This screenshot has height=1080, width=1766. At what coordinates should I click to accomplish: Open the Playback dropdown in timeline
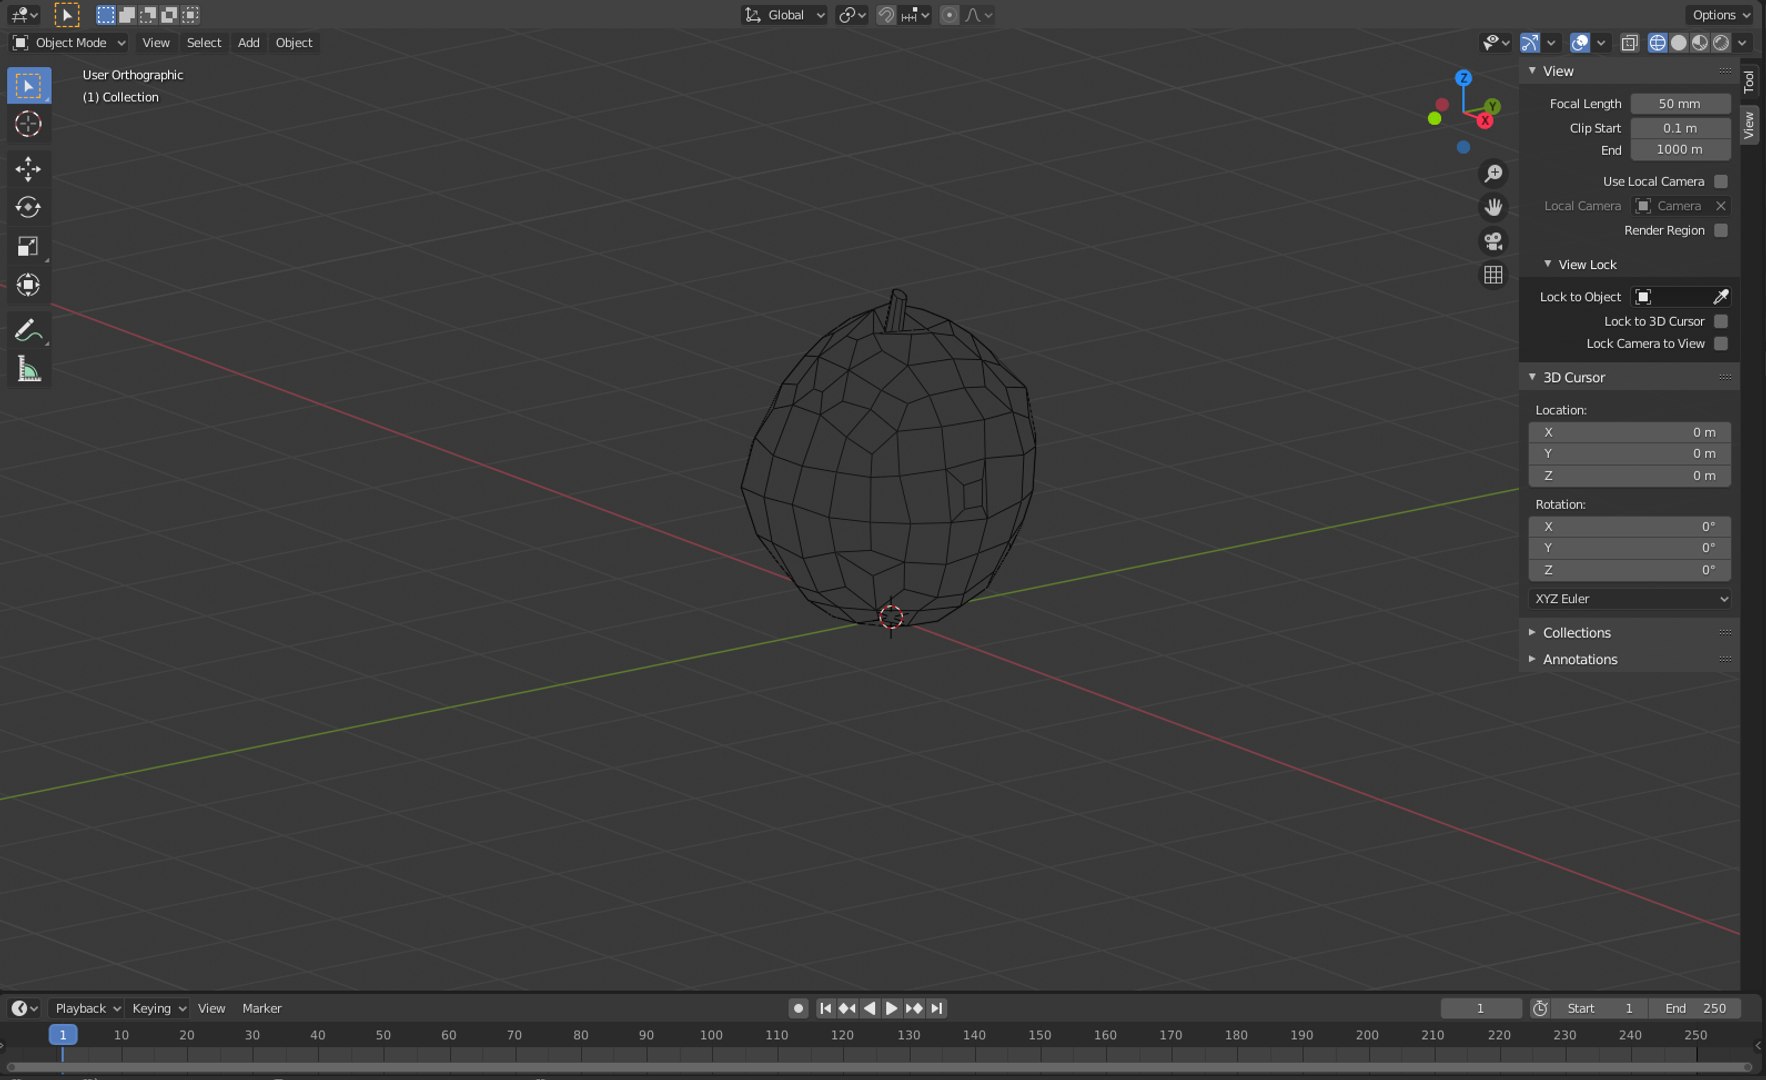click(87, 1008)
